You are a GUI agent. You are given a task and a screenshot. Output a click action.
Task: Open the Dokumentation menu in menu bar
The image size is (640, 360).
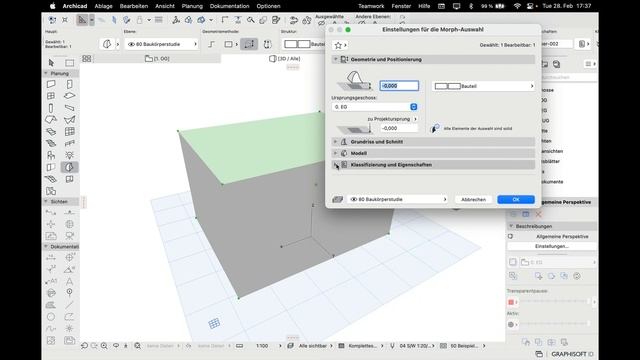click(229, 6)
